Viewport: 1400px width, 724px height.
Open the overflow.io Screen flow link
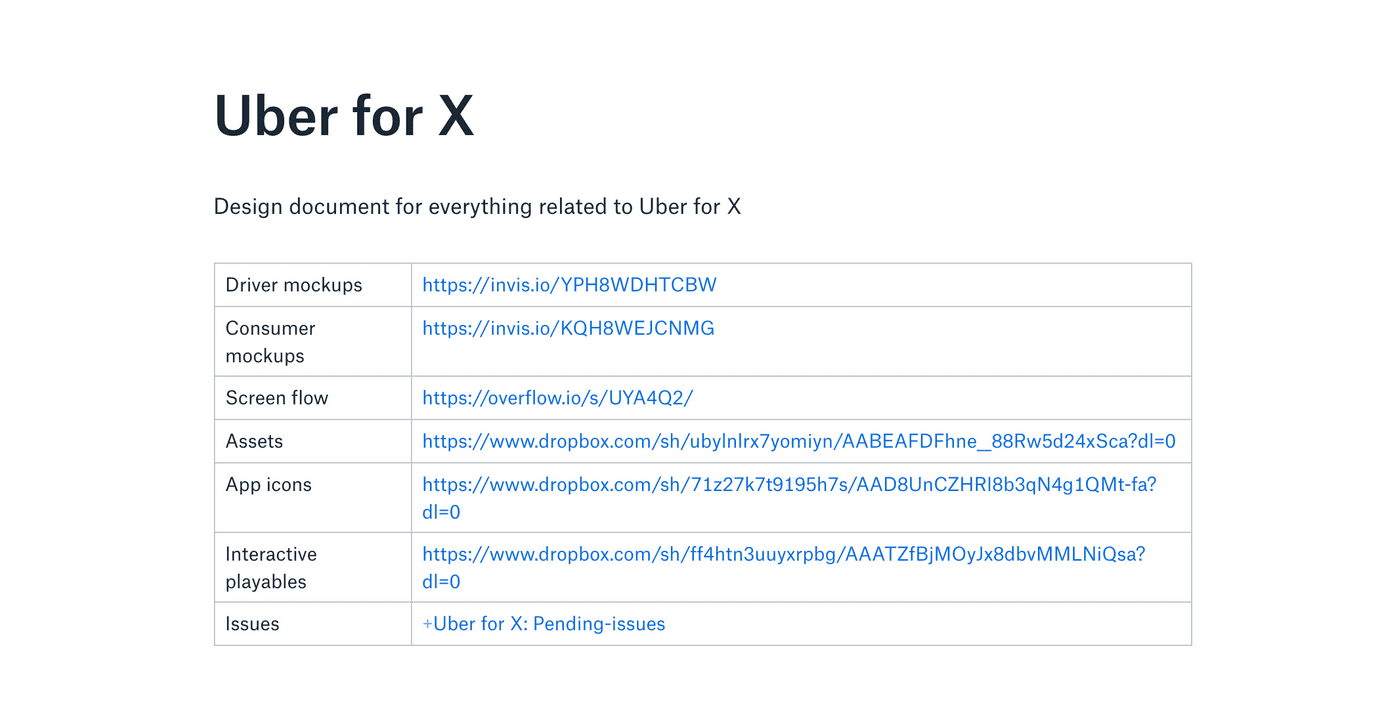(557, 398)
